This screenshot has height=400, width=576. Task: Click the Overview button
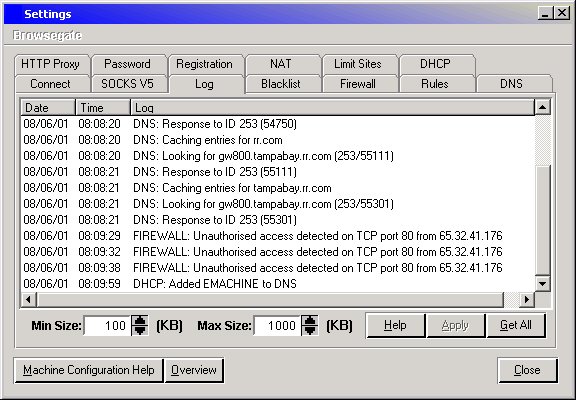point(194,370)
